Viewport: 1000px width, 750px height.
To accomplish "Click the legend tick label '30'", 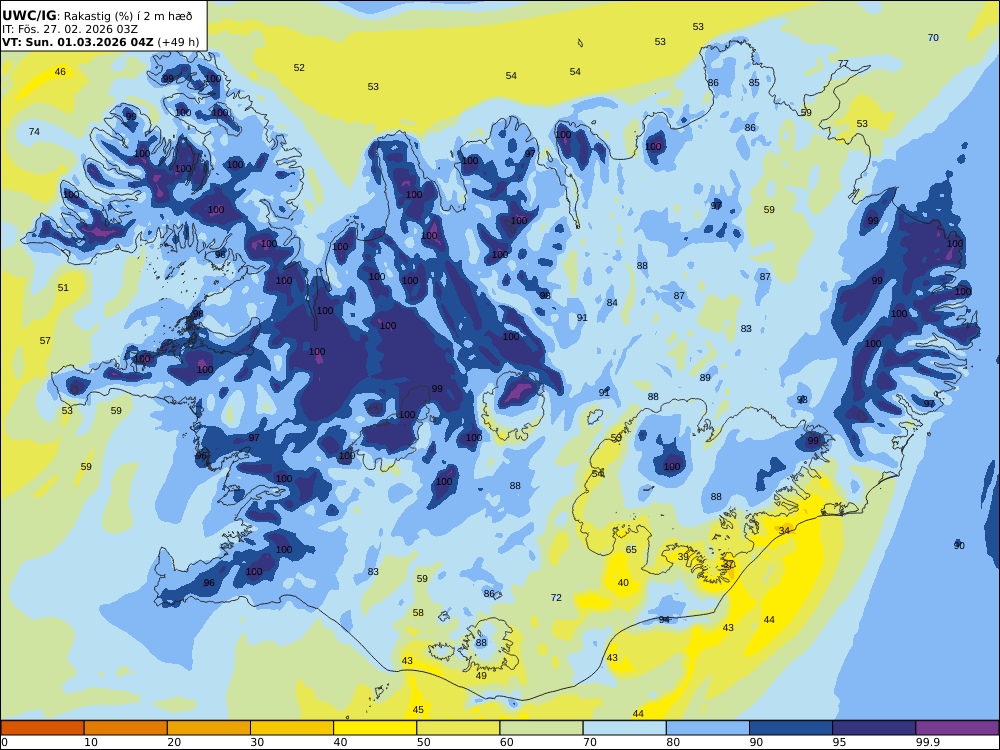I will [257, 742].
